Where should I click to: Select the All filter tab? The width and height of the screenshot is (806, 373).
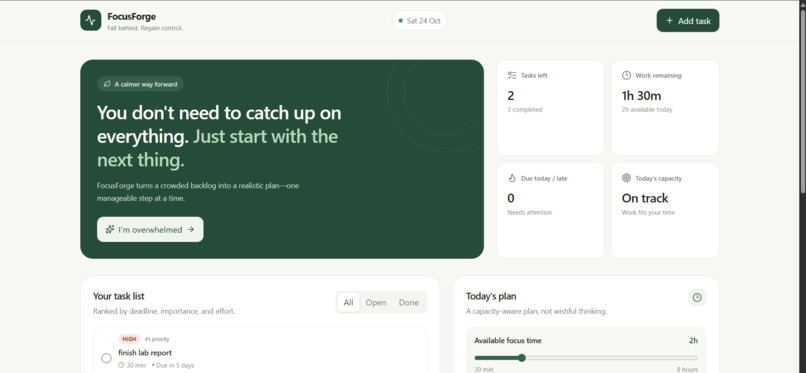pos(349,303)
